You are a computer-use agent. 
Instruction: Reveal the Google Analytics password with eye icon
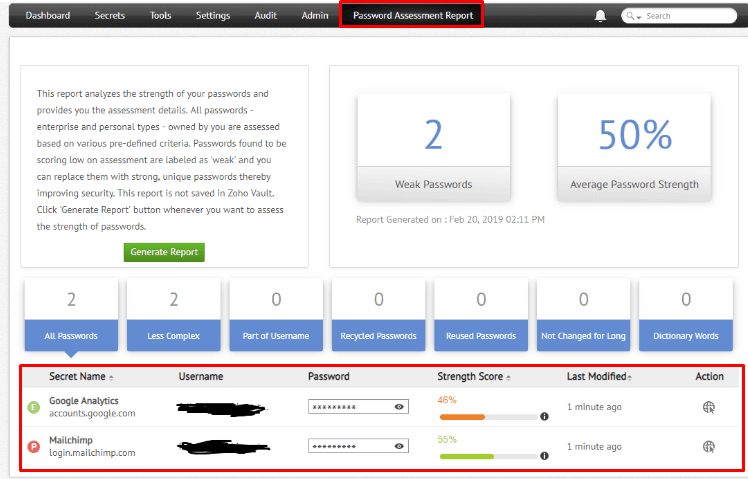pyautogui.click(x=399, y=407)
